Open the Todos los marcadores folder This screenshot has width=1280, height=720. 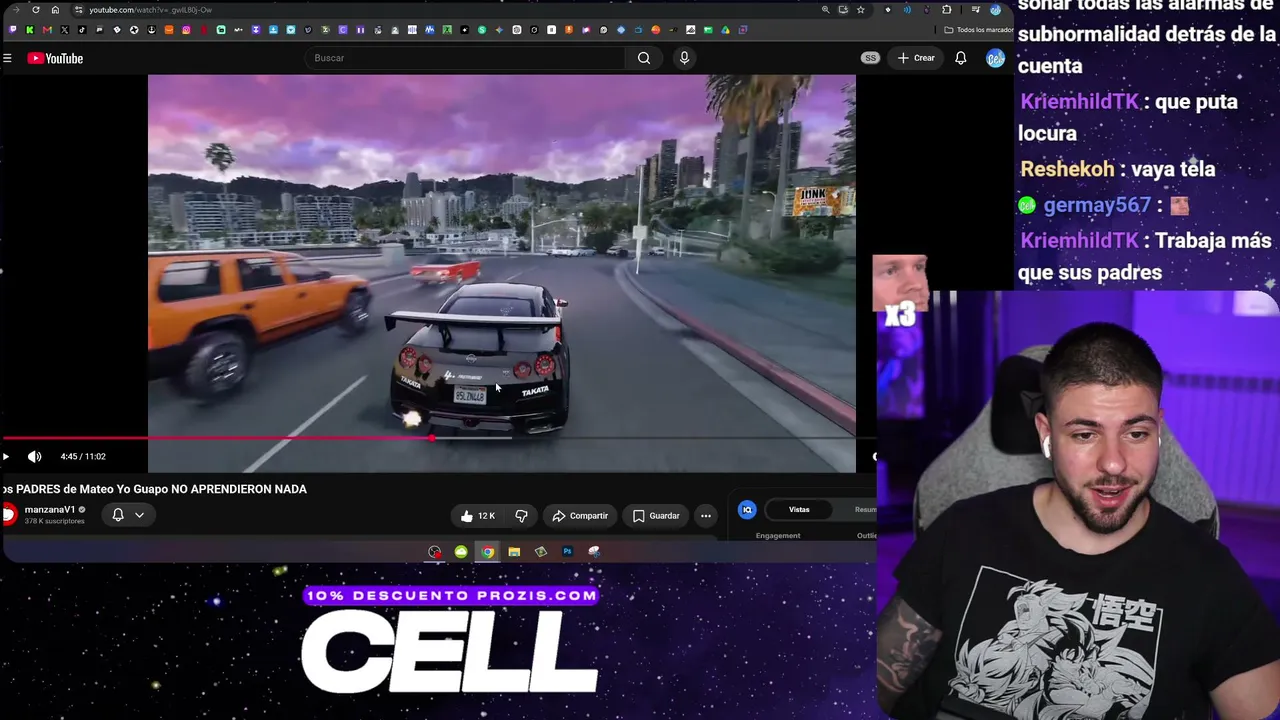point(979,30)
